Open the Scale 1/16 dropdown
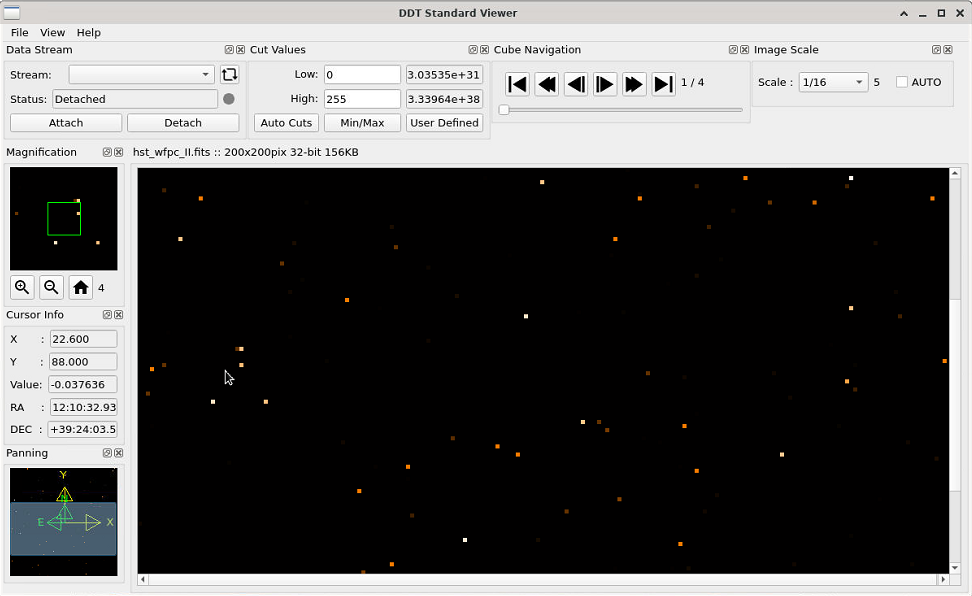Image resolution: width=972 pixels, height=596 pixels. click(x=832, y=82)
